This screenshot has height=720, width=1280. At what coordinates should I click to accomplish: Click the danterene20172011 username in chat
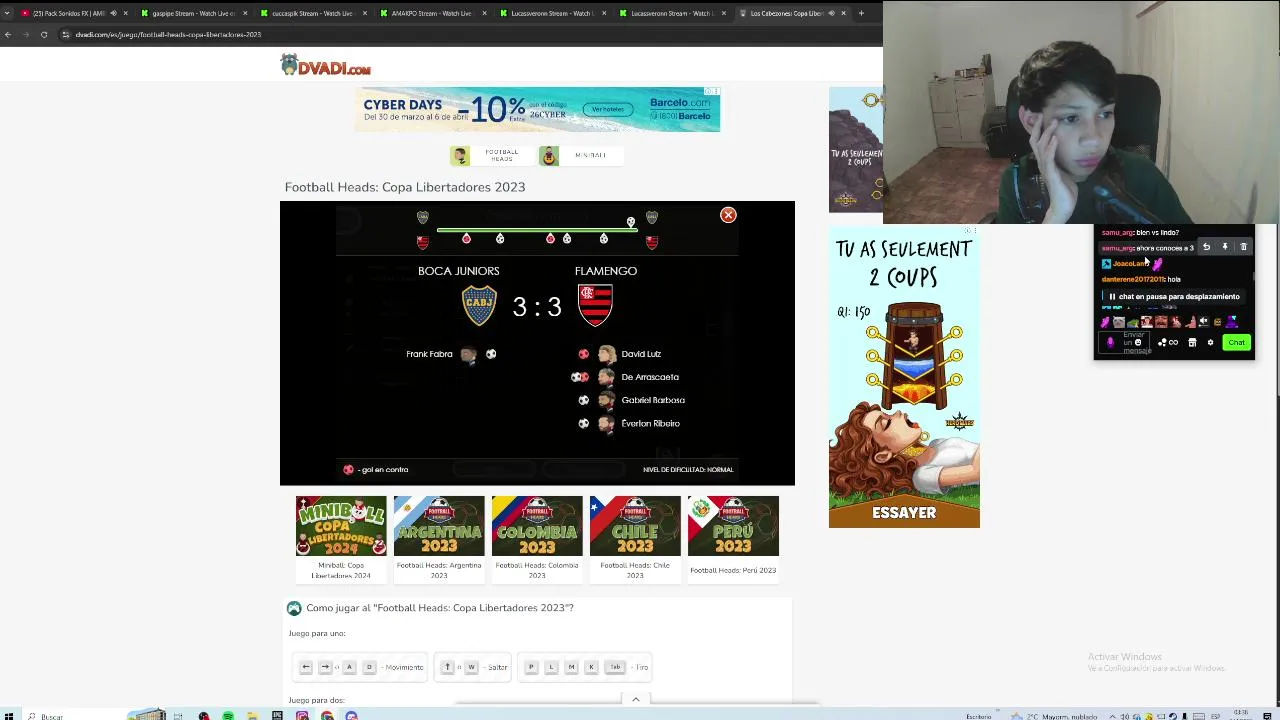(x=1133, y=279)
